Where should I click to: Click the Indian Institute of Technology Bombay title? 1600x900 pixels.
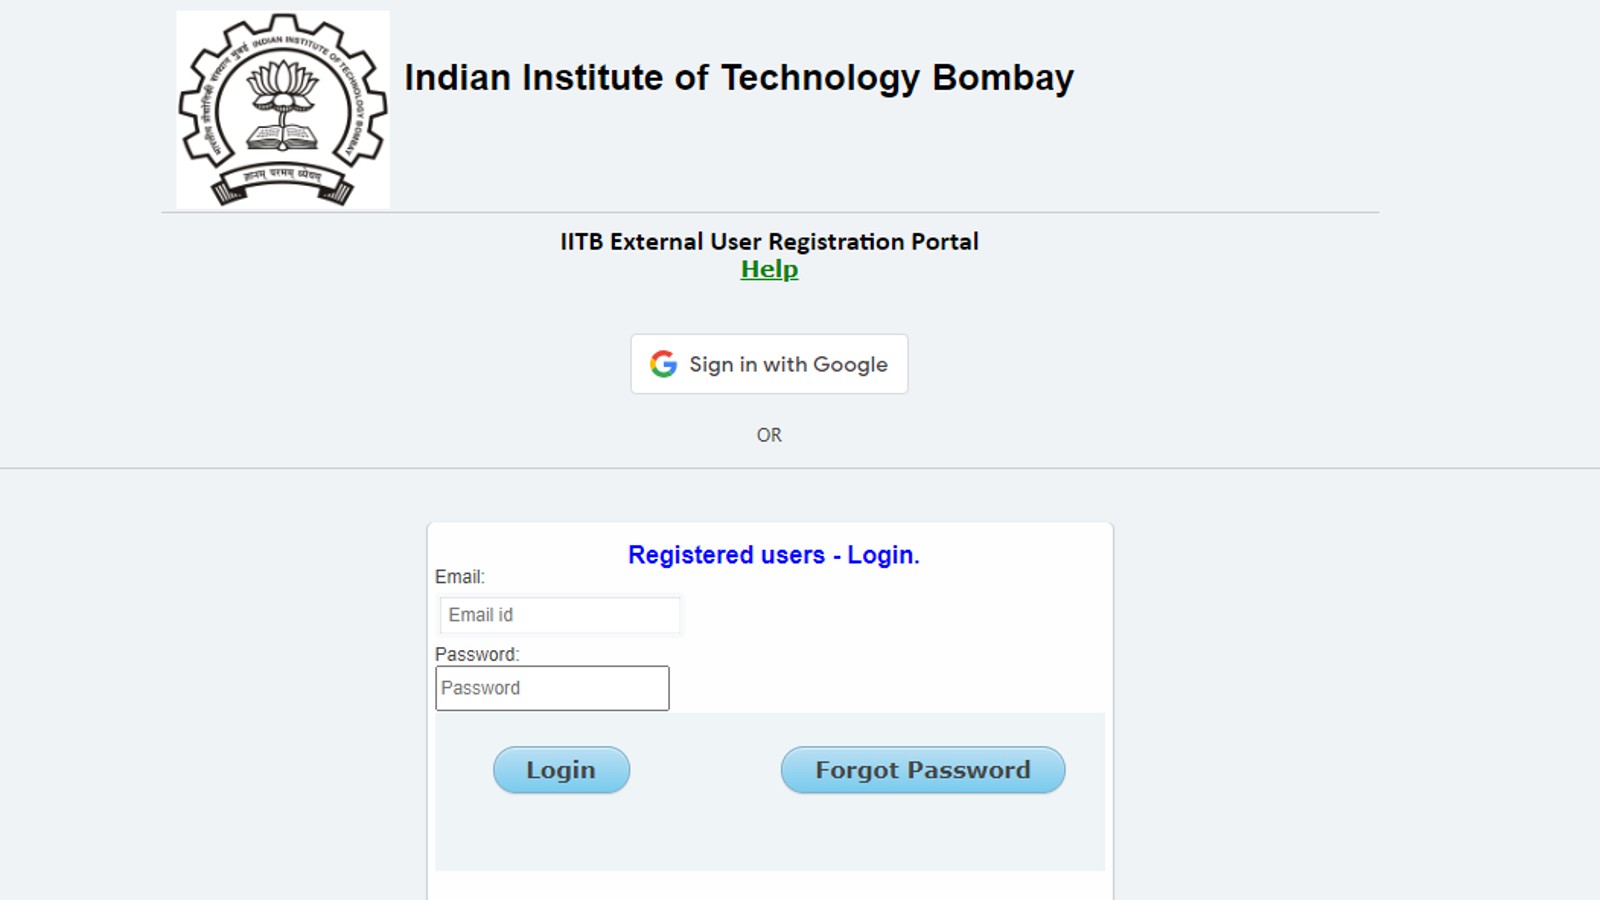click(x=738, y=78)
